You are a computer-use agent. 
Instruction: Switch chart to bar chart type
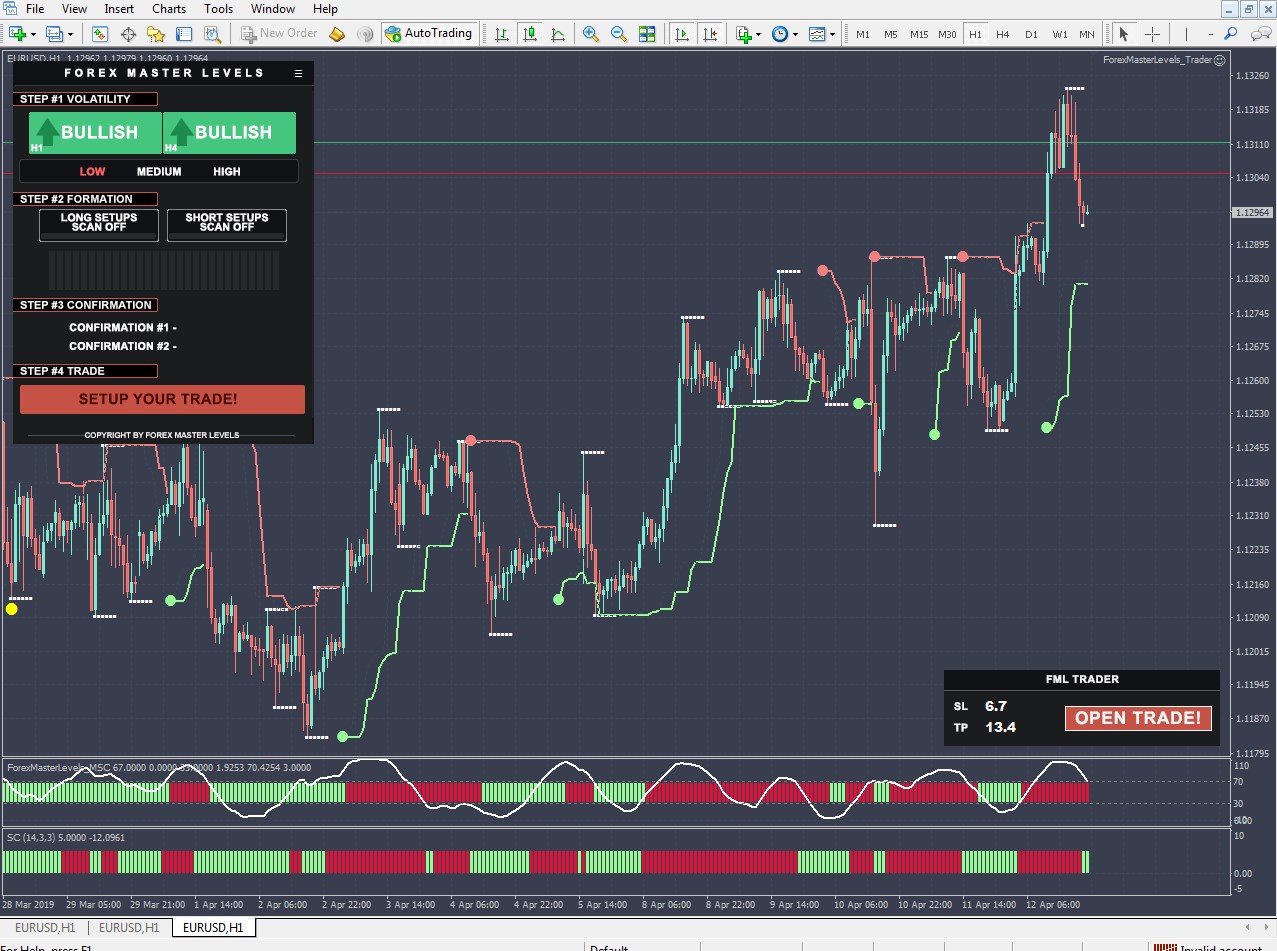[502, 33]
